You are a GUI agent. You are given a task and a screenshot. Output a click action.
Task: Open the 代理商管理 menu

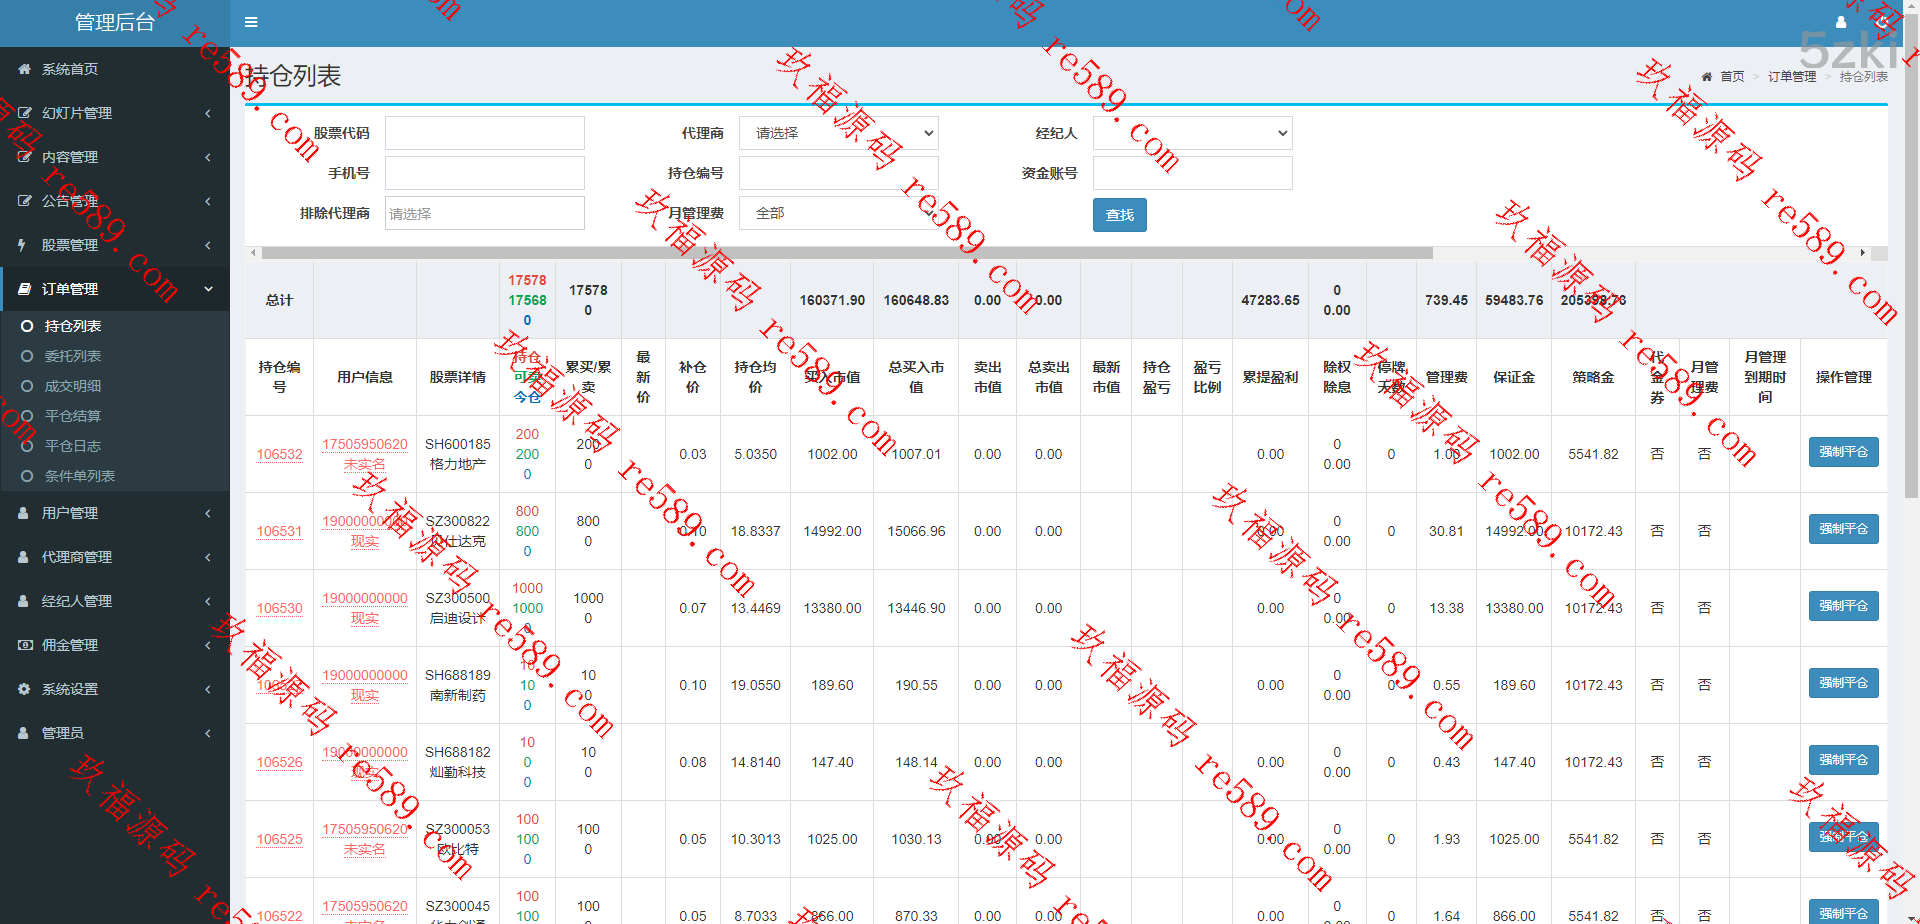(x=115, y=557)
